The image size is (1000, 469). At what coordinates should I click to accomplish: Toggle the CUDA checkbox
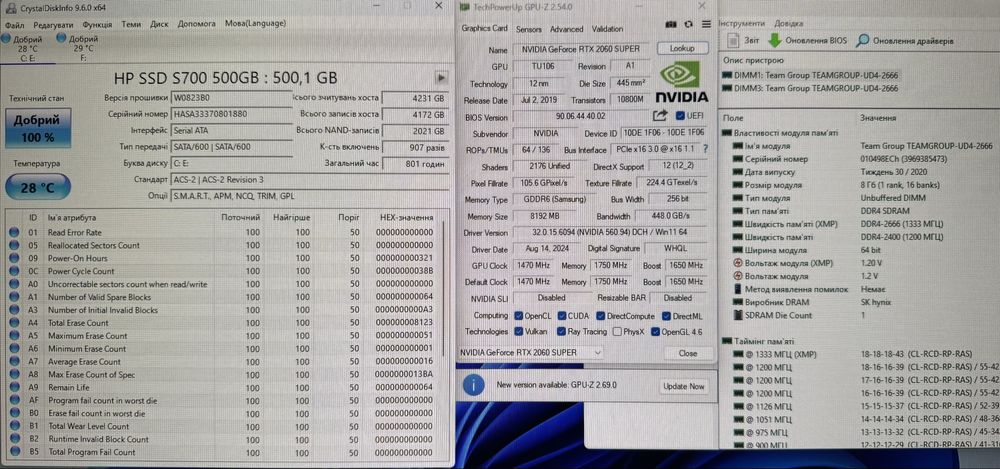click(562, 316)
